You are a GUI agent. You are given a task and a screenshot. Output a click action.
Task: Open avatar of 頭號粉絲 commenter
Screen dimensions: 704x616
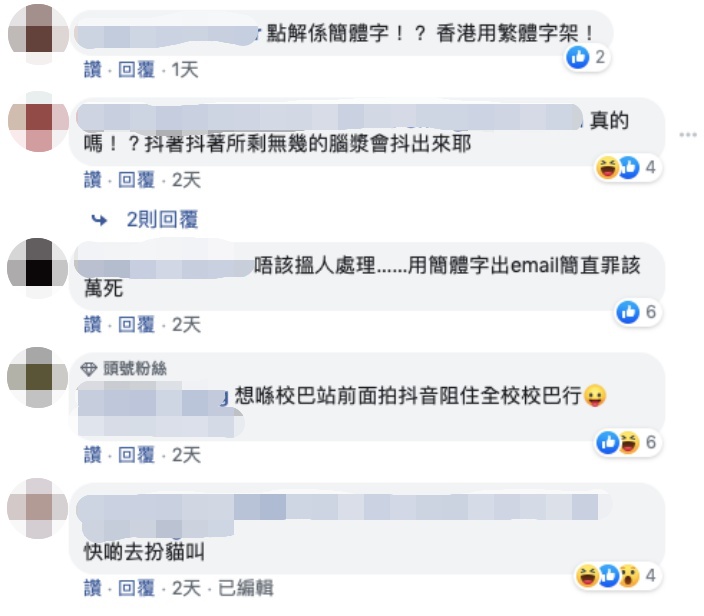38,377
